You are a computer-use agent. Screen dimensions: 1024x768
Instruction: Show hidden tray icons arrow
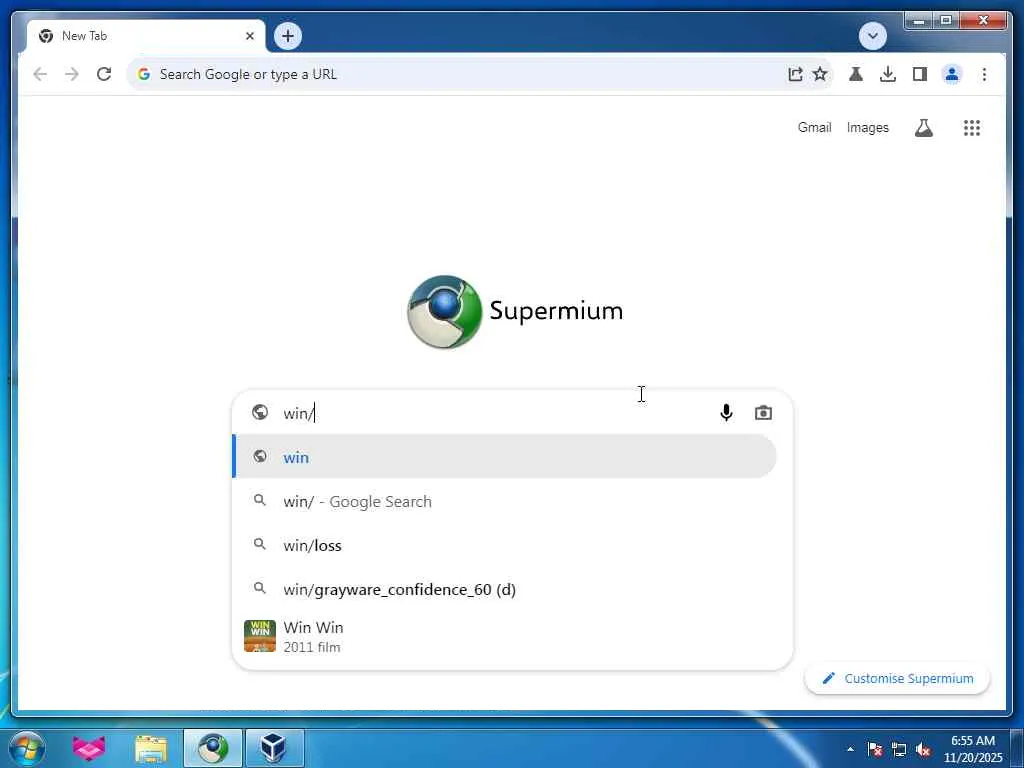[850, 749]
